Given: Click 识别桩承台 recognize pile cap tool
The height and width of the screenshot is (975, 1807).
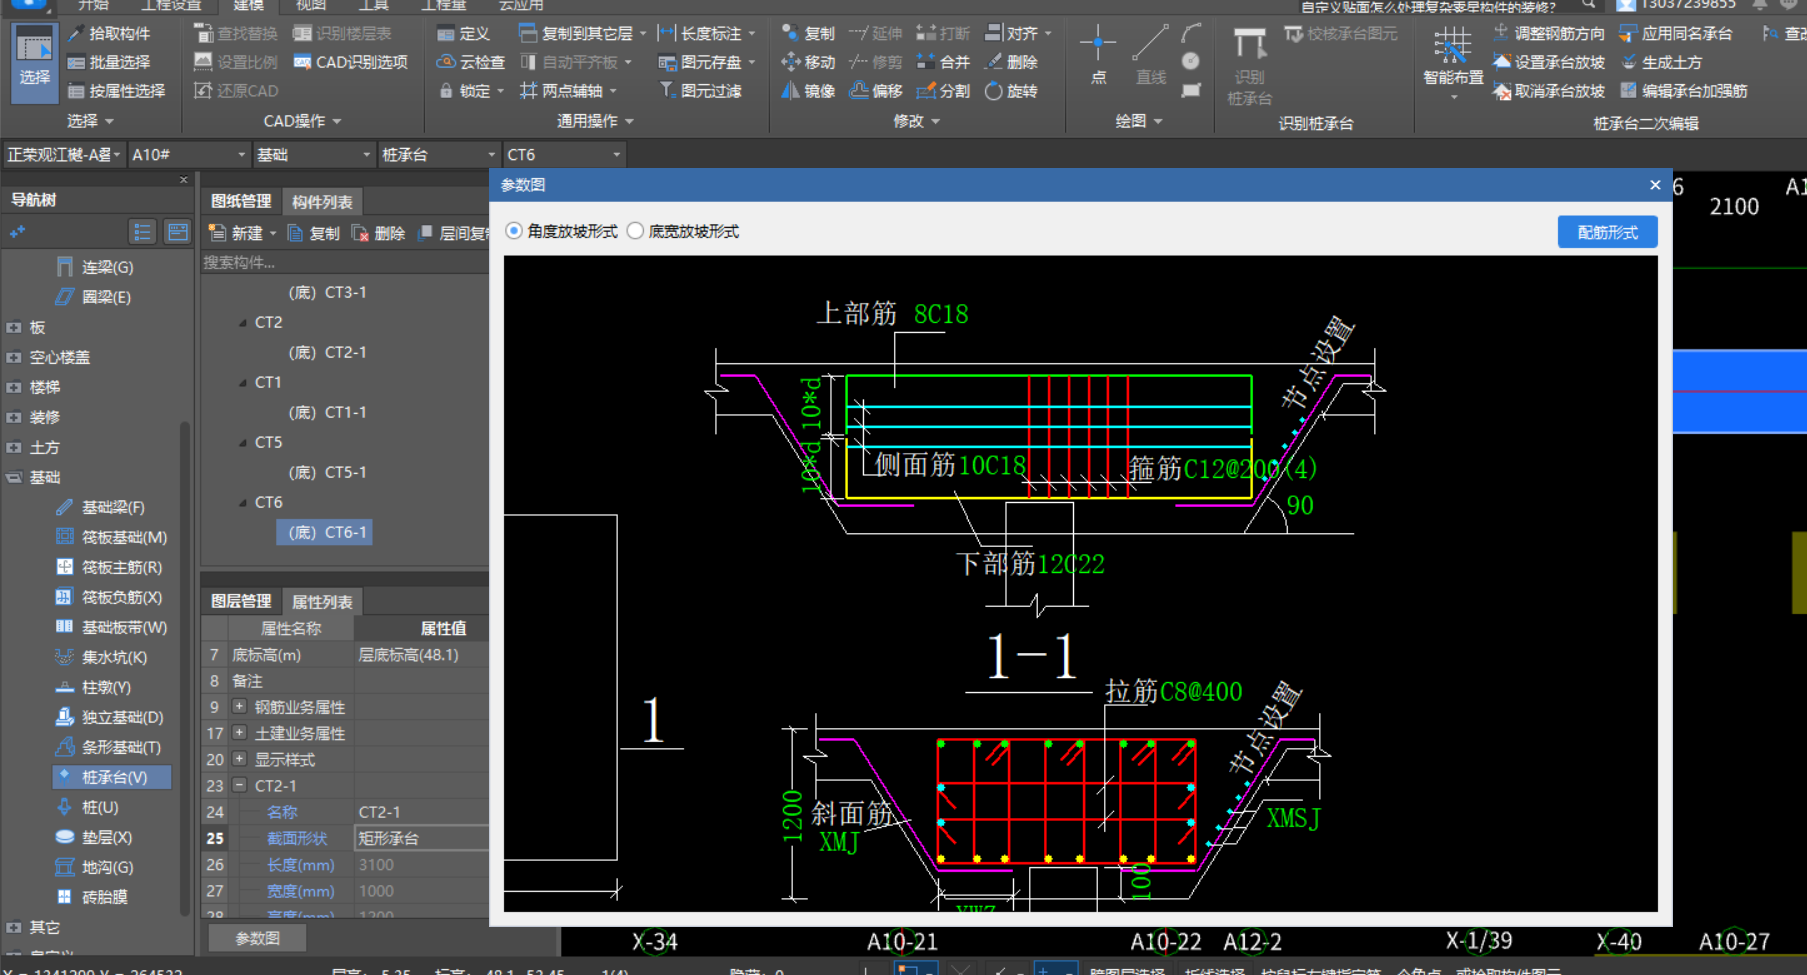Looking at the screenshot, I should [1249, 66].
